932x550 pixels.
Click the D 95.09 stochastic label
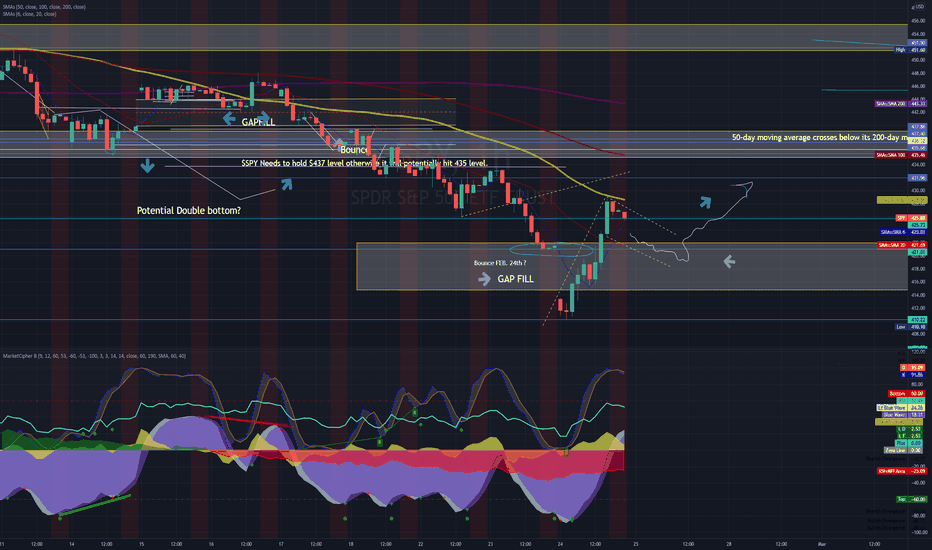[912, 367]
